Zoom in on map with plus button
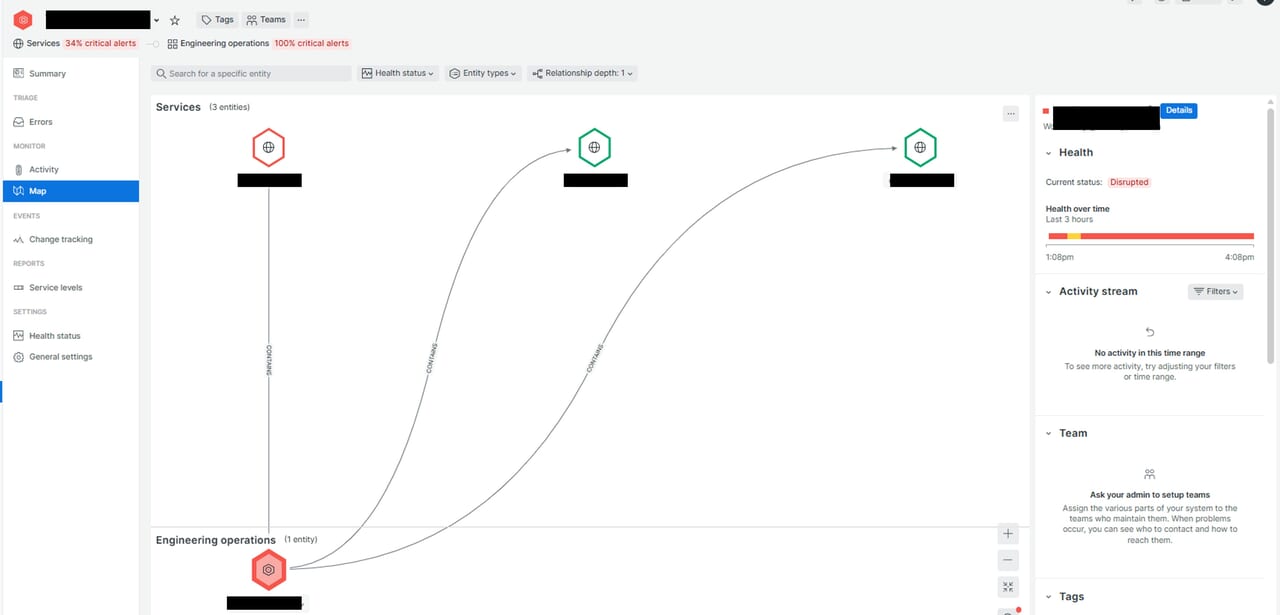 [1008, 534]
